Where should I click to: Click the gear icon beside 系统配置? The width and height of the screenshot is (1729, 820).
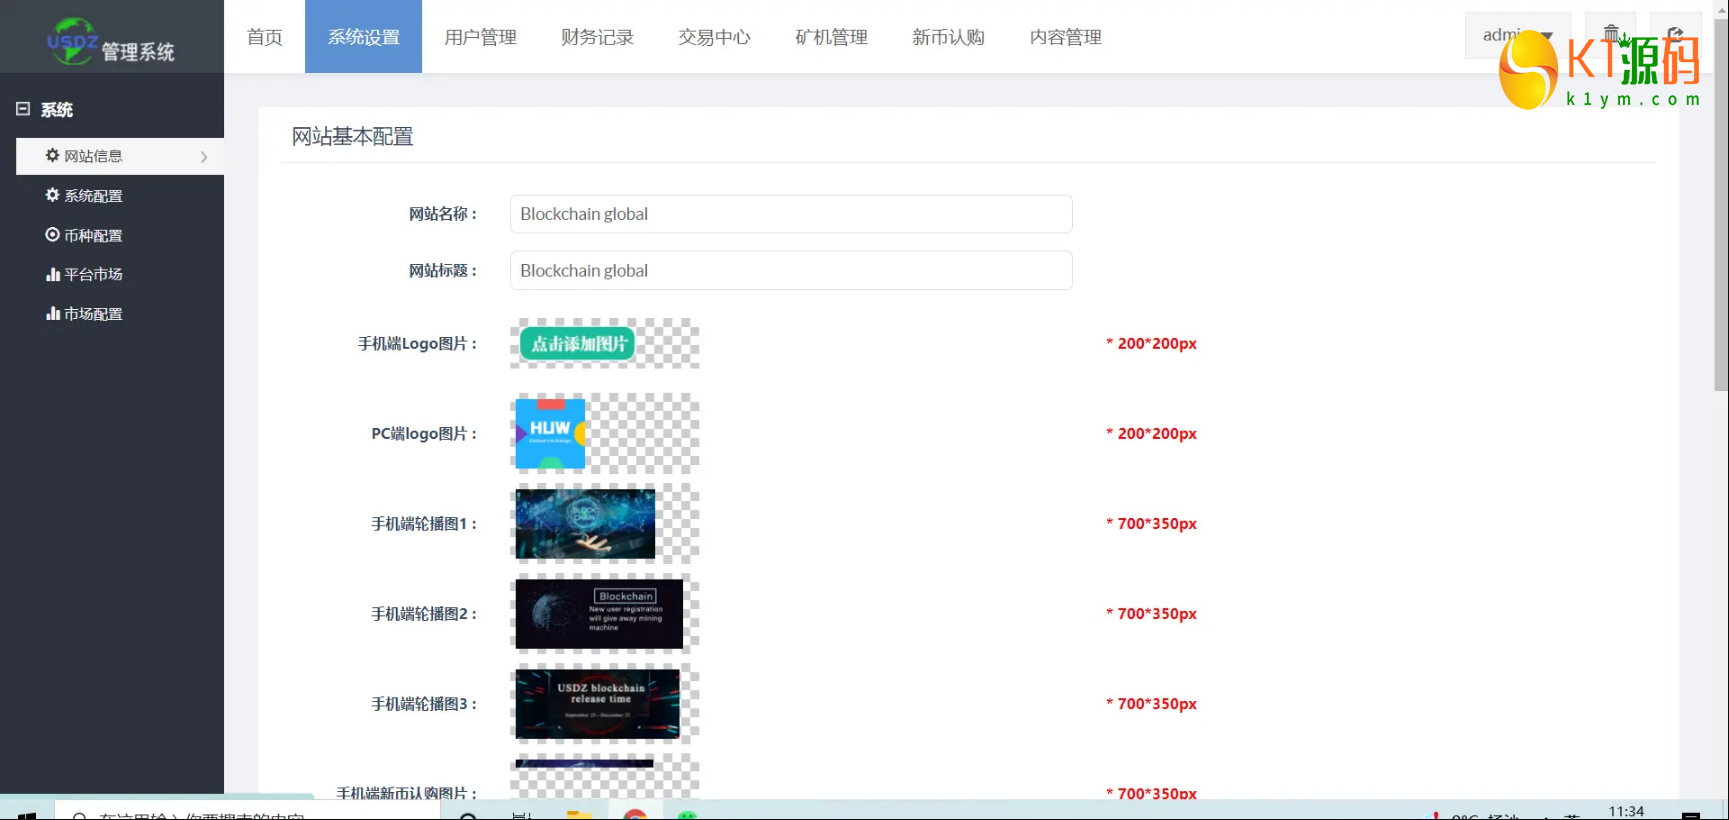point(52,195)
